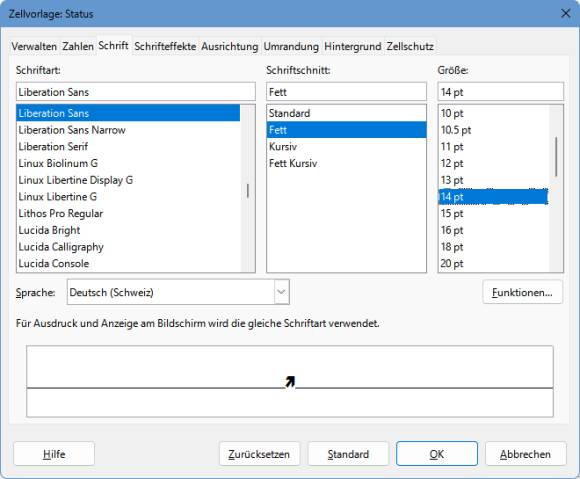580x479 pixels.
Task: Set font size to 10.5 pt
Action: click(493, 130)
